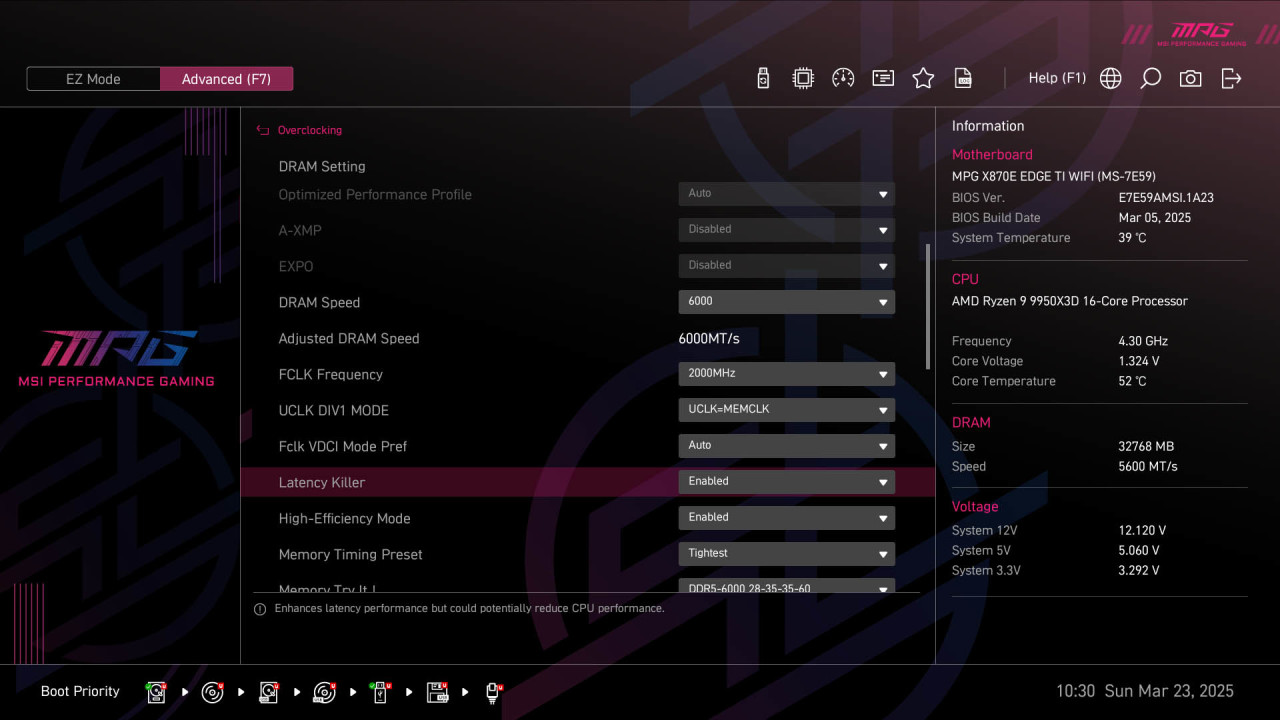The width and height of the screenshot is (1280, 720).
Task: Expand the High-Efficiency Mode dropdown
Action: click(x=786, y=518)
